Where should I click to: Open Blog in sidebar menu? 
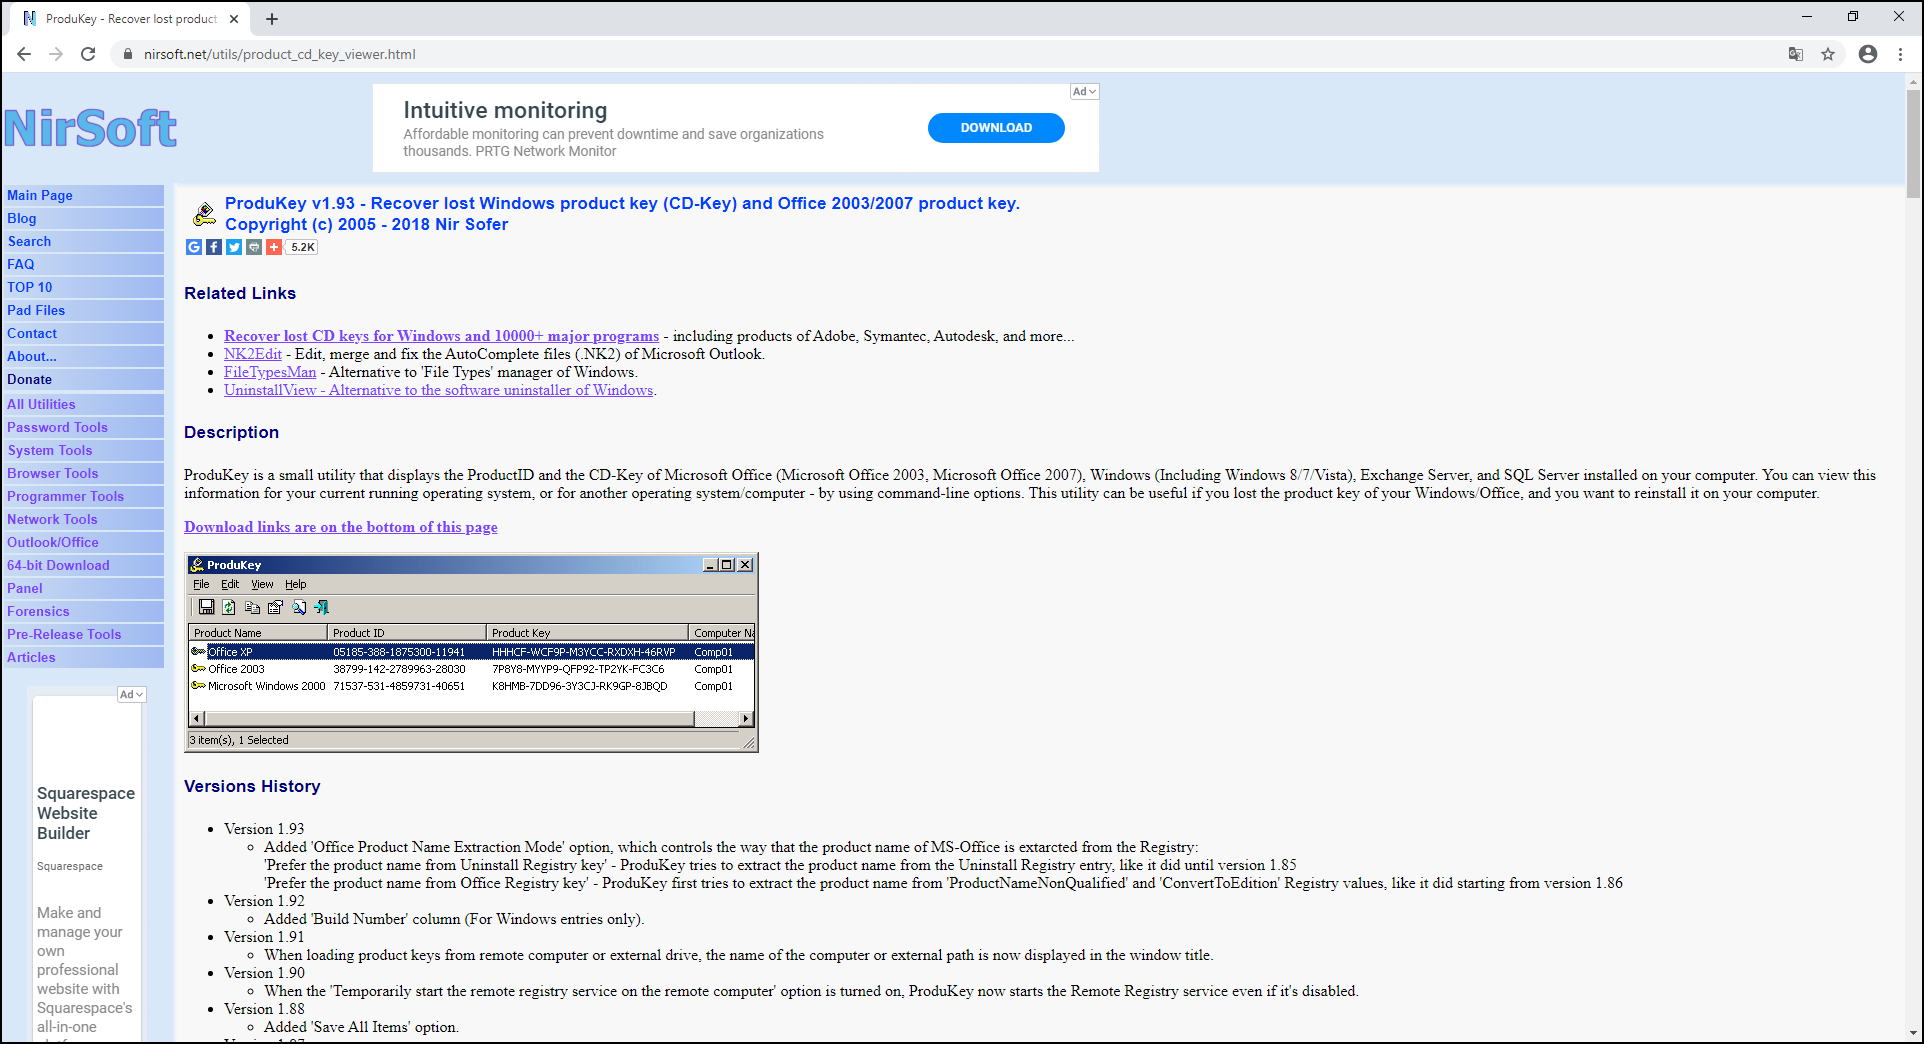coord(83,218)
